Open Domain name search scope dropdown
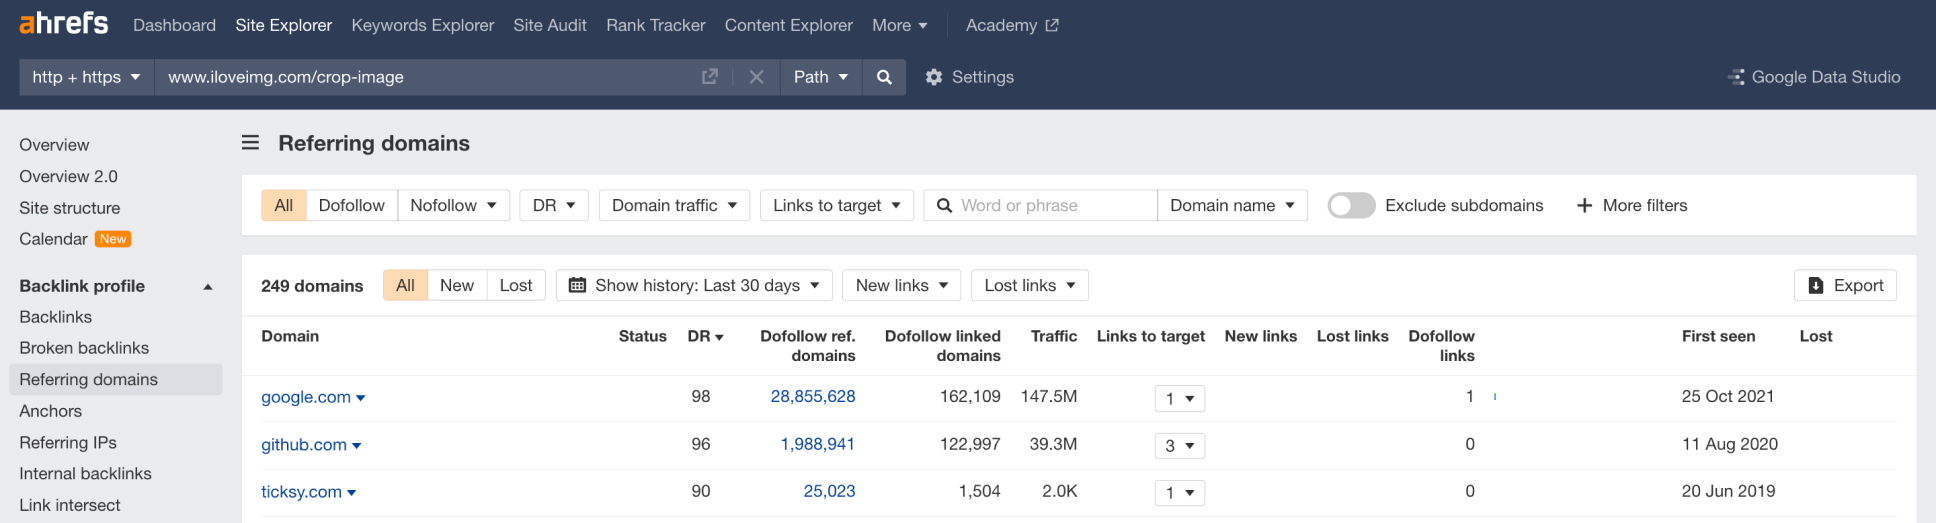The height and width of the screenshot is (523, 1936). click(1232, 205)
